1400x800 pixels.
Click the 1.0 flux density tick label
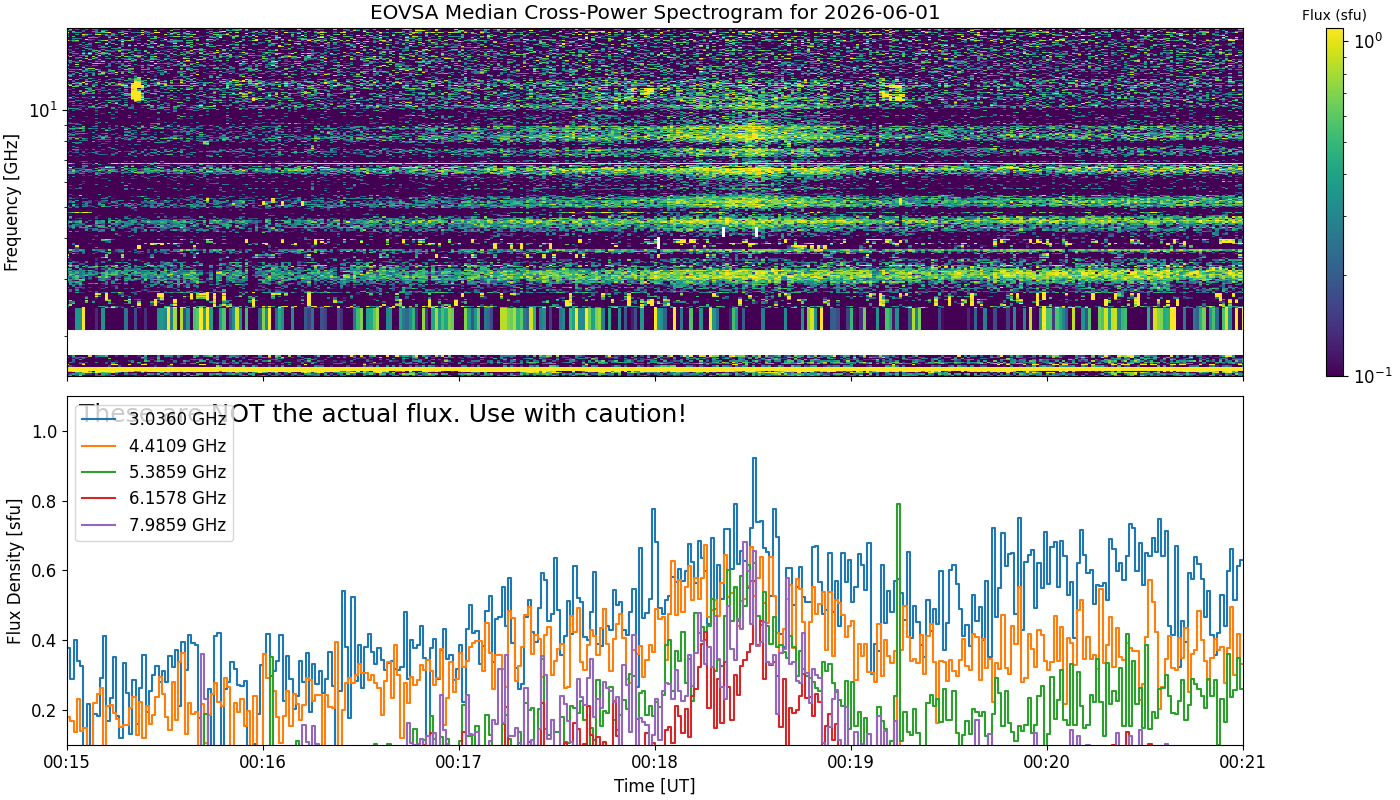(x=44, y=432)
